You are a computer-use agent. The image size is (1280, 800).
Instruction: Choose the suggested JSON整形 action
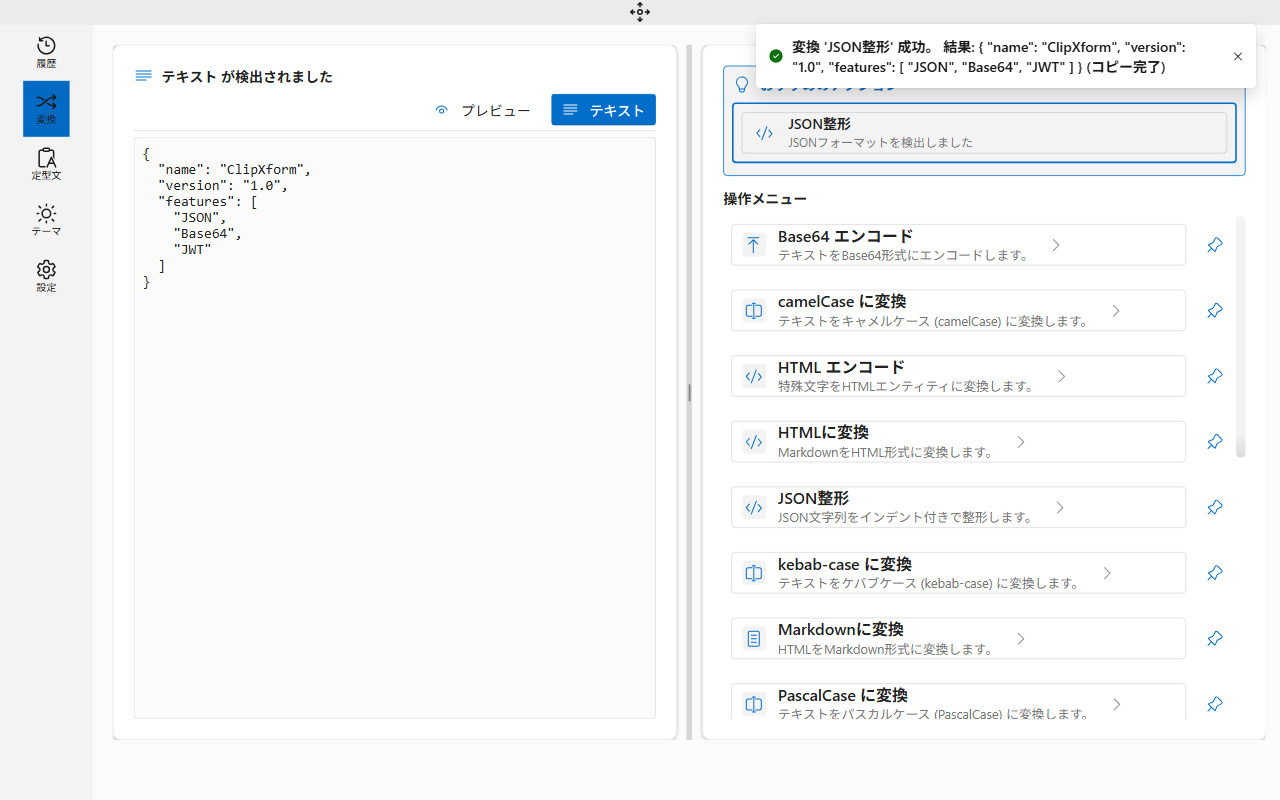point(984,131)
